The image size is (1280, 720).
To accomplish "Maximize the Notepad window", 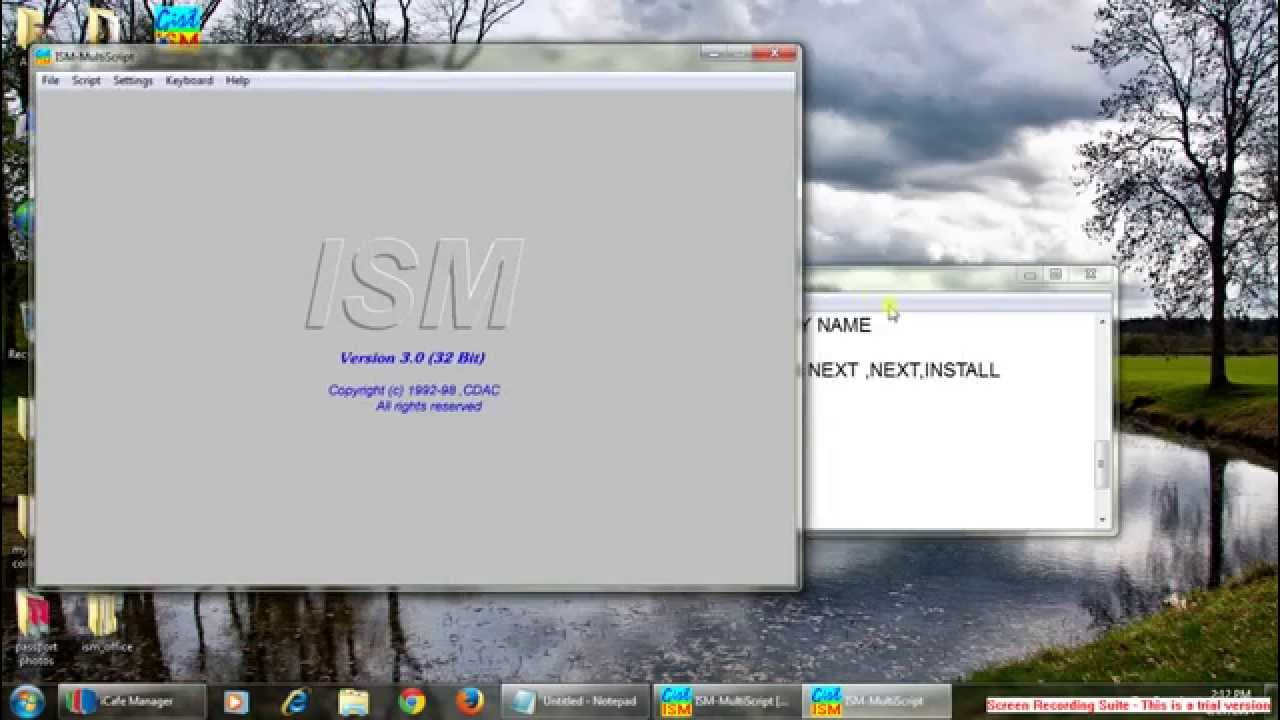I will point(1055,274).
